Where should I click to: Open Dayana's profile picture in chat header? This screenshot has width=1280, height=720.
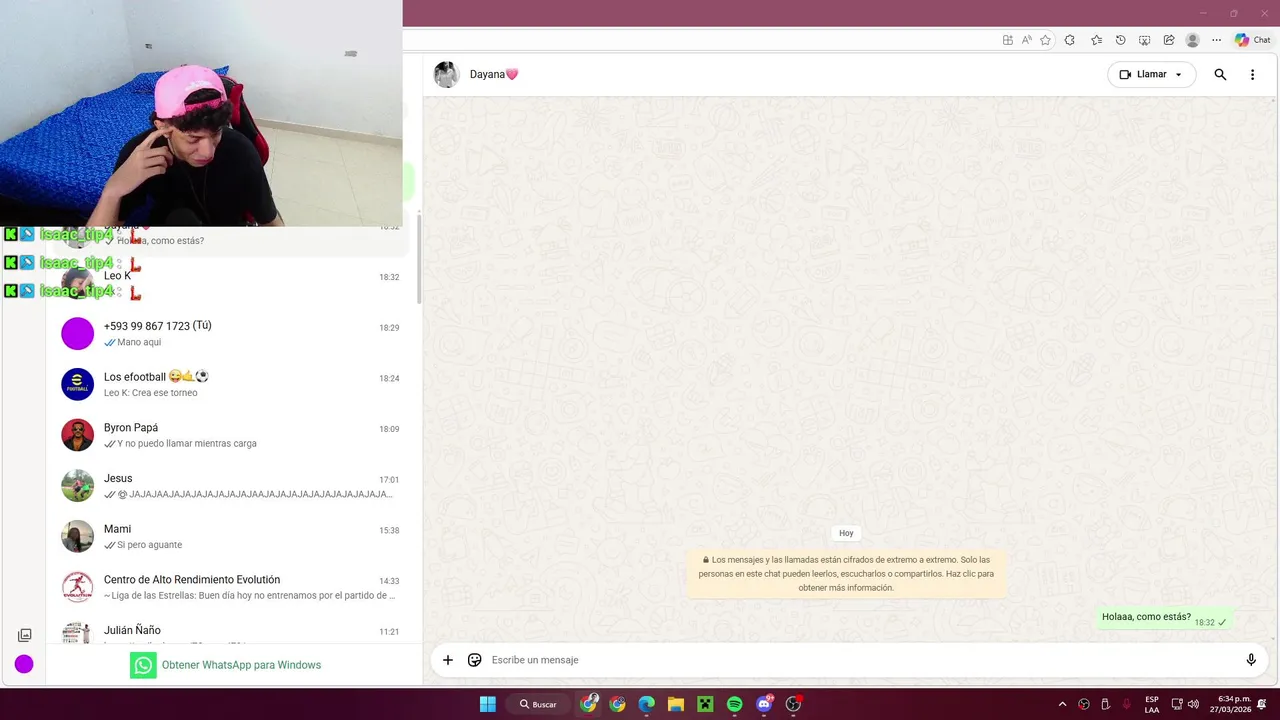(x=447, y=75)
